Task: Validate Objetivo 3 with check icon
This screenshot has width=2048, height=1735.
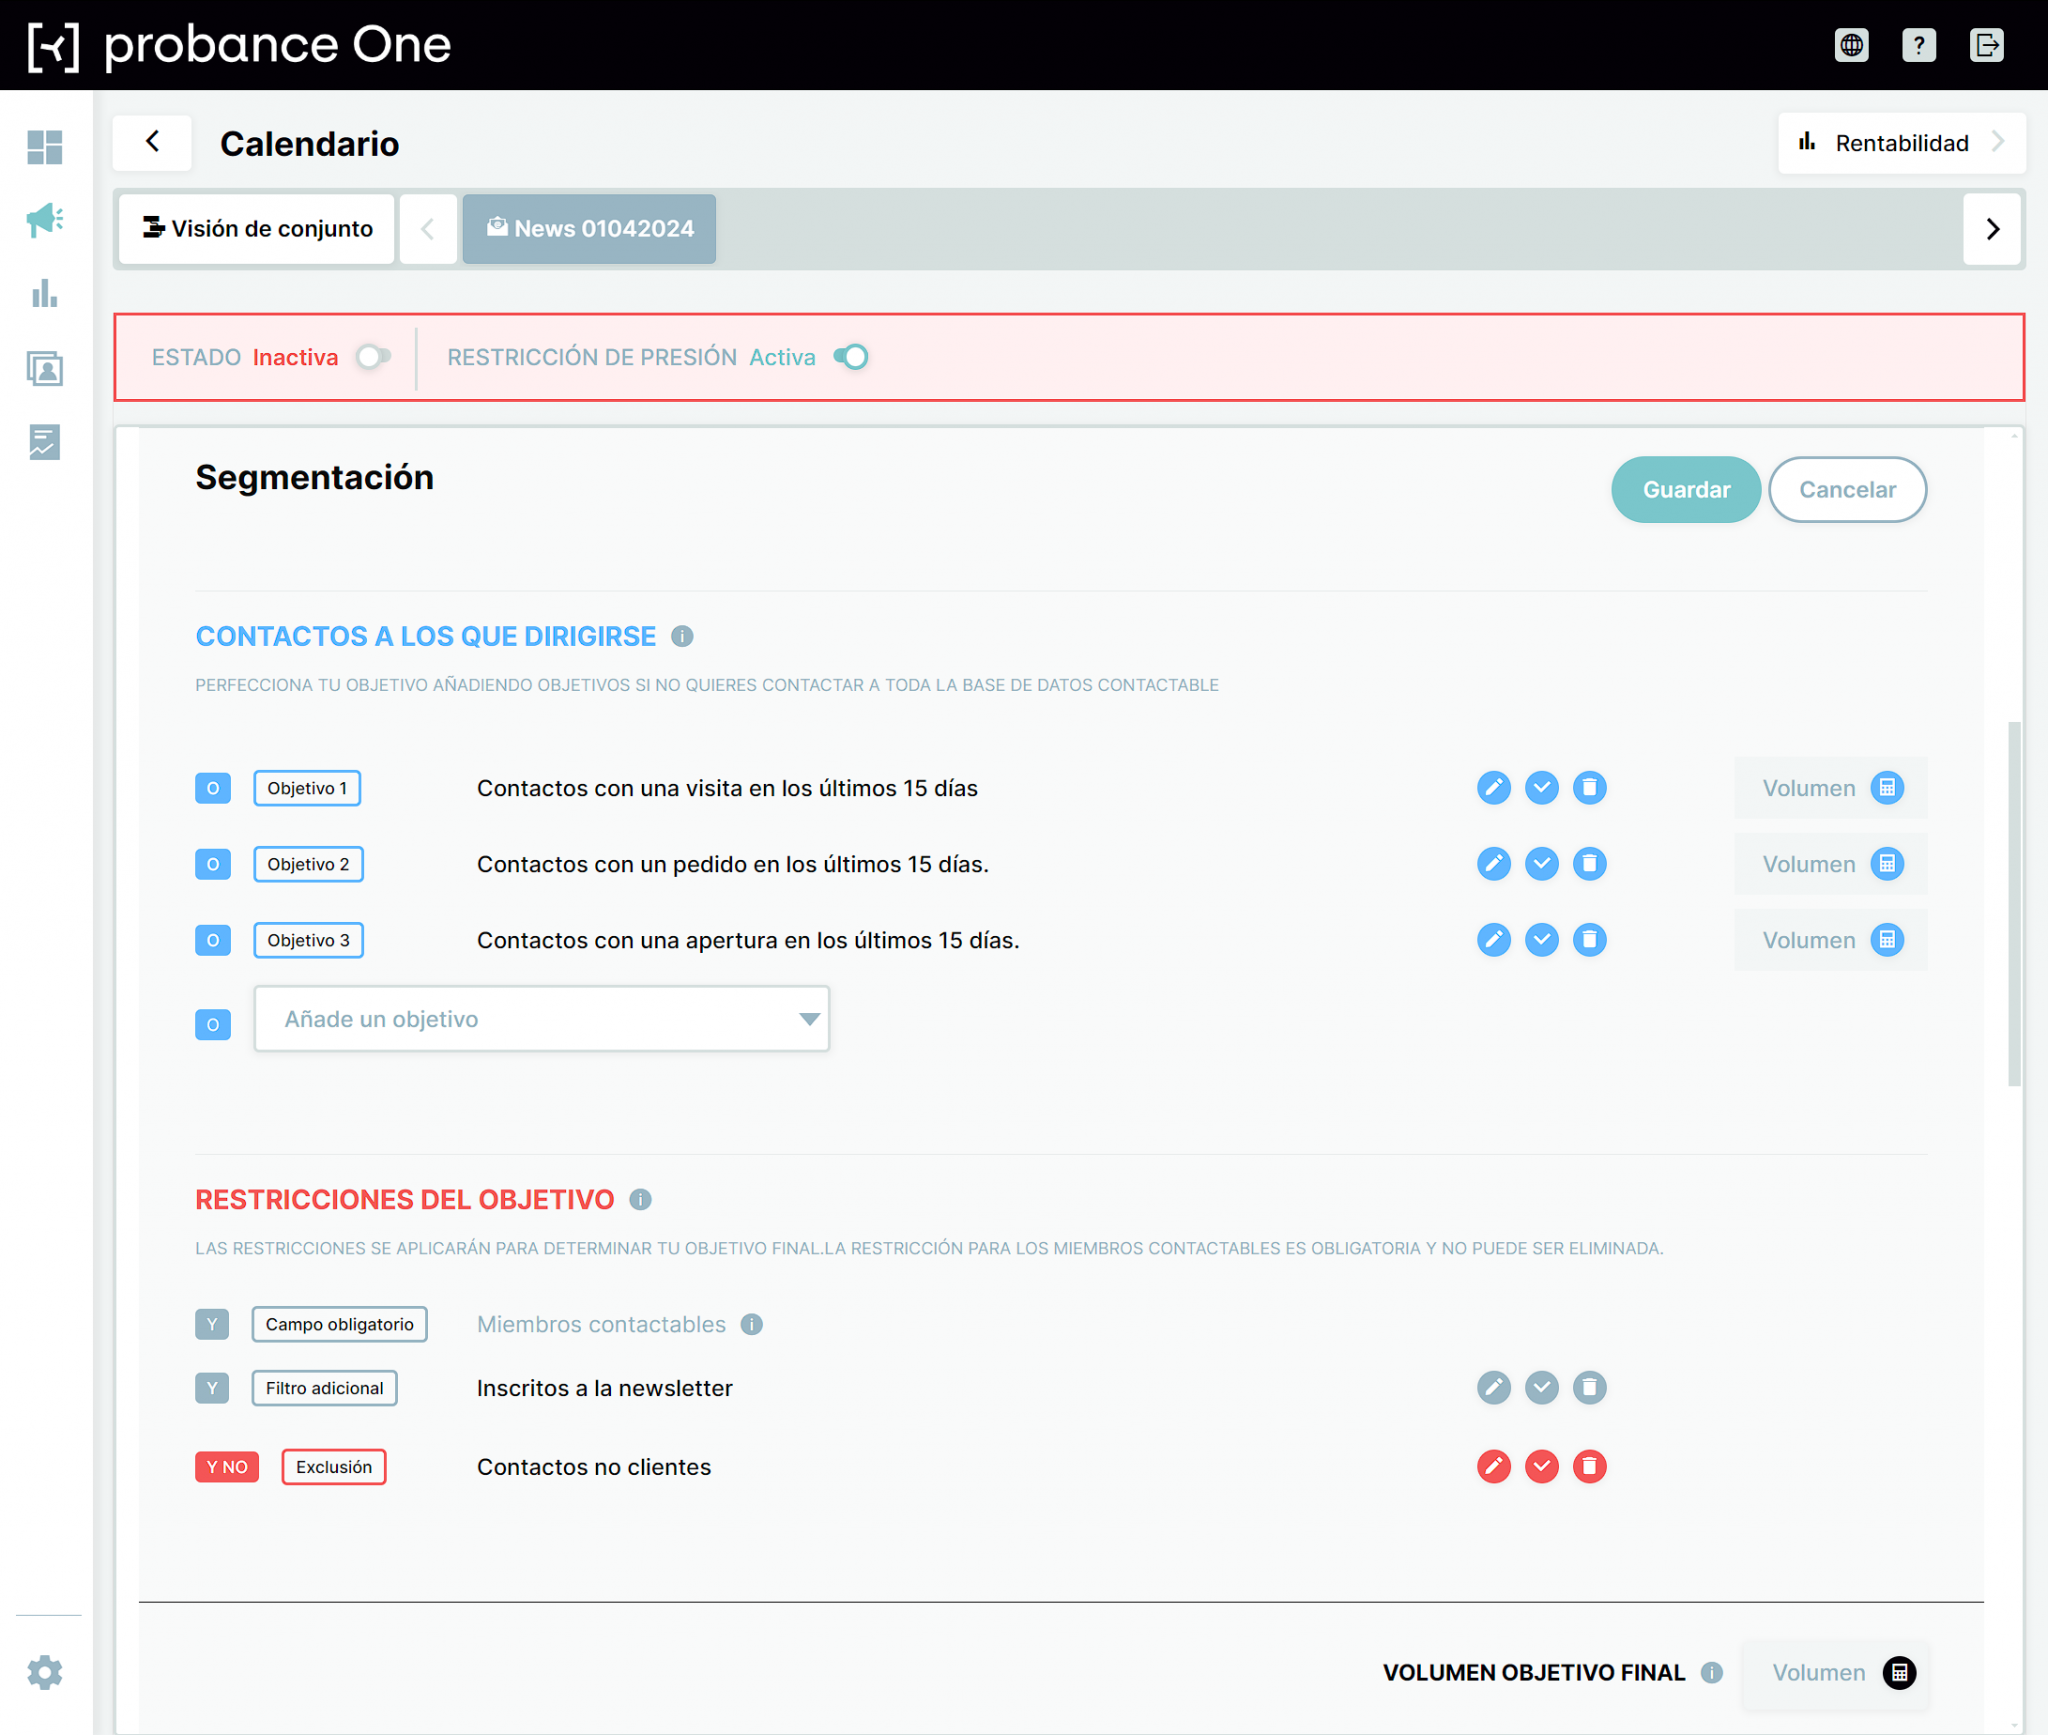Action: (1541, 940)
